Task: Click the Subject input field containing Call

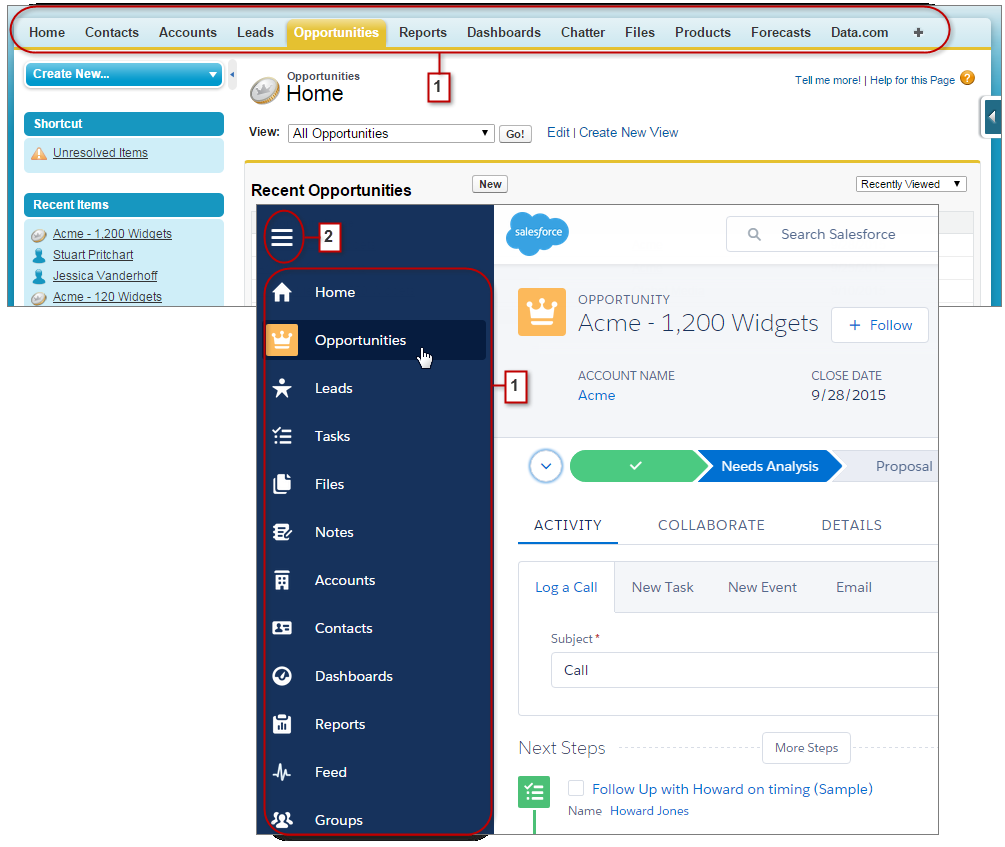Action: point(745,670)
